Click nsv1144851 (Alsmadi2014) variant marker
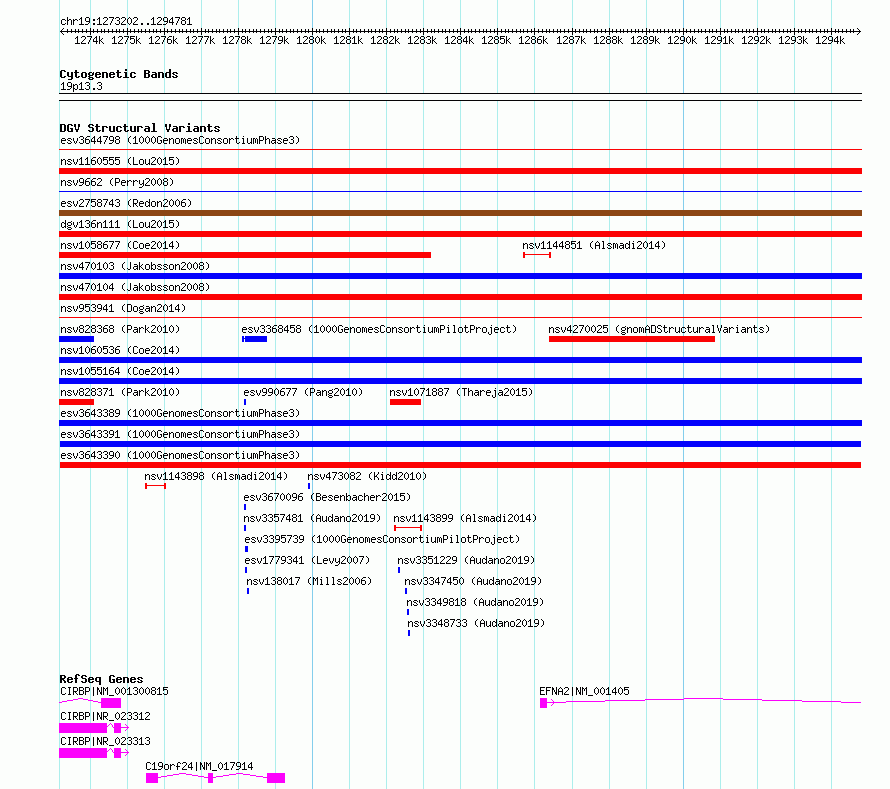This screenshot has width=890, height=789. [x=537, y=255]
